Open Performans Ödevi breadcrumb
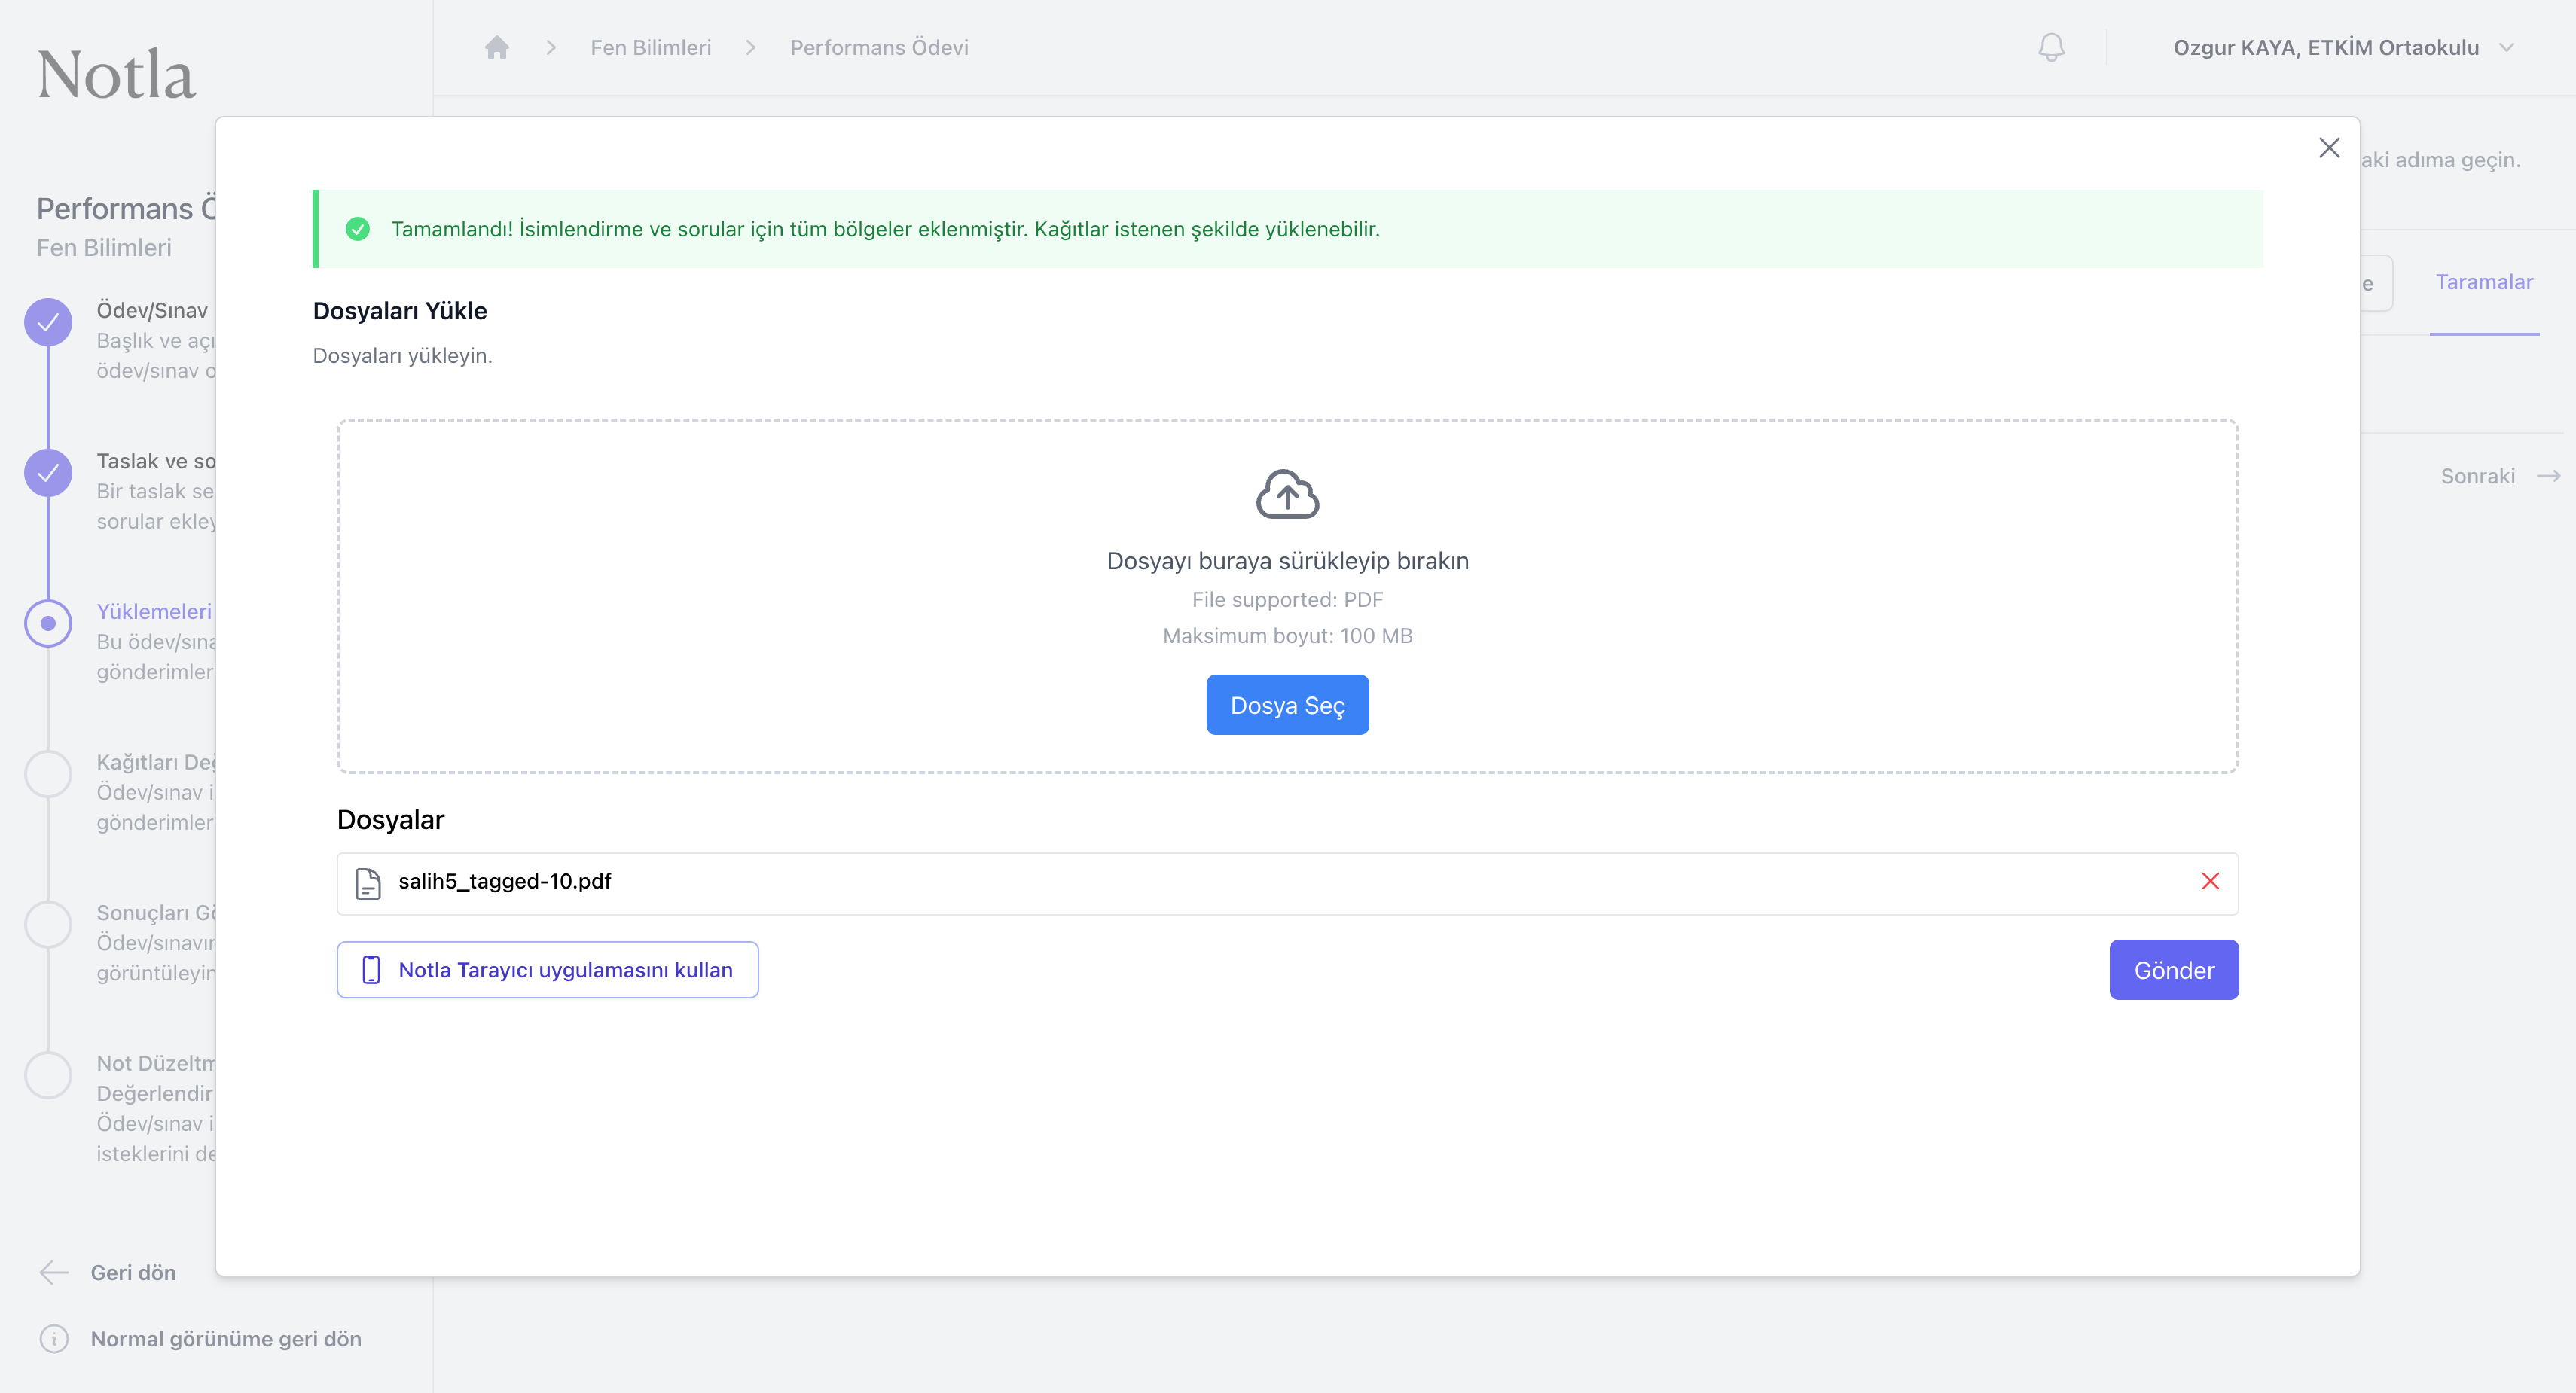Screen dimensions: 2576x1393 coord(879,47)
